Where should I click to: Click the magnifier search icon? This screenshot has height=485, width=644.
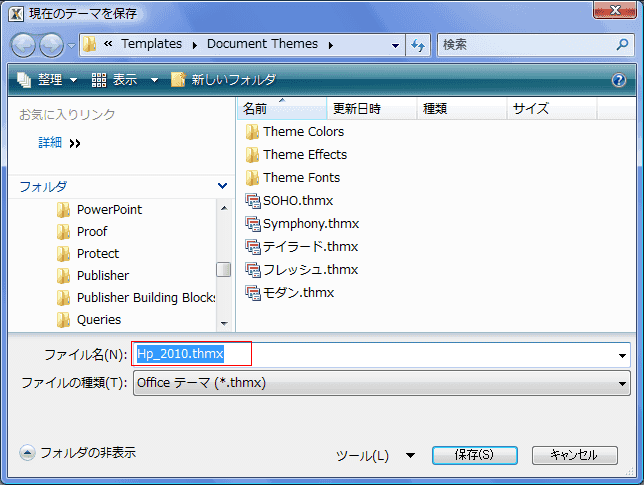pyautogui.click(x=623, y=44)
